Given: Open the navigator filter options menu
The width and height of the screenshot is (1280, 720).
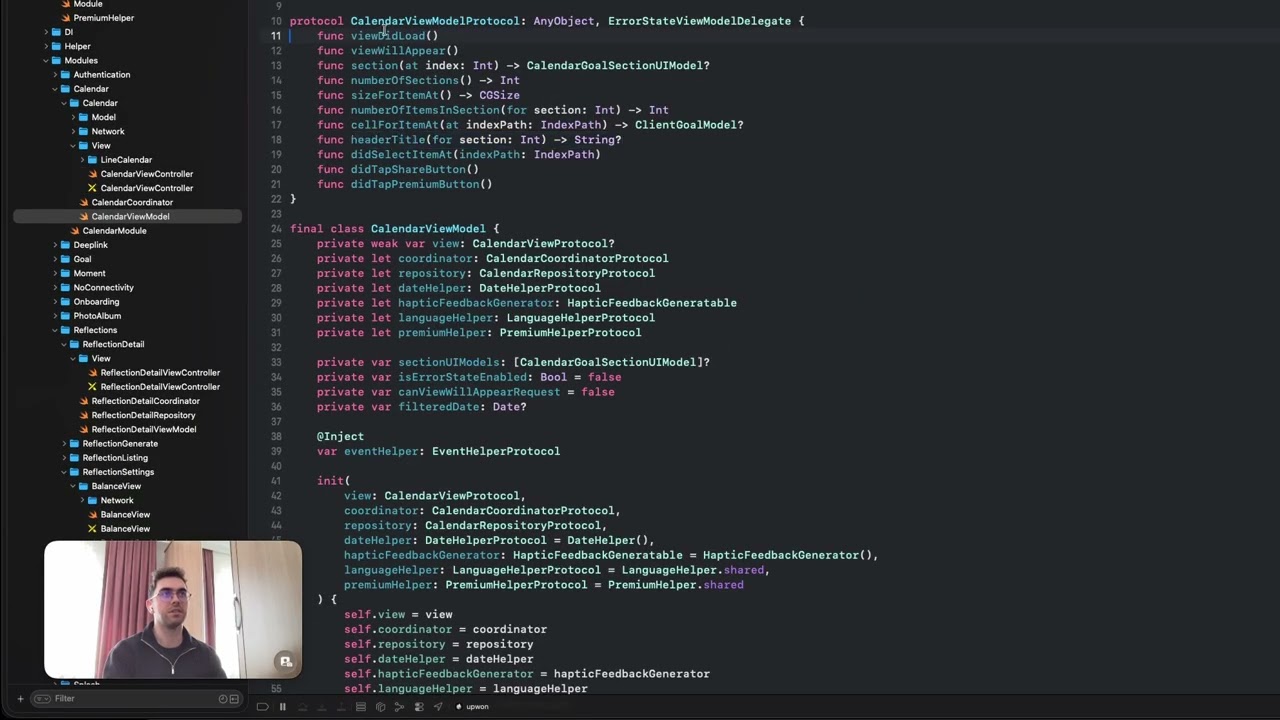Looking at the screenshot, I should (x=41, y=699).
